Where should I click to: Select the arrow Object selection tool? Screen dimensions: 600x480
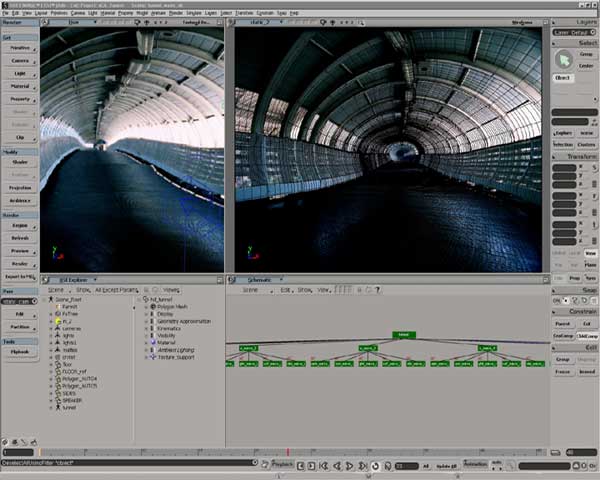(x=562, y=59)
